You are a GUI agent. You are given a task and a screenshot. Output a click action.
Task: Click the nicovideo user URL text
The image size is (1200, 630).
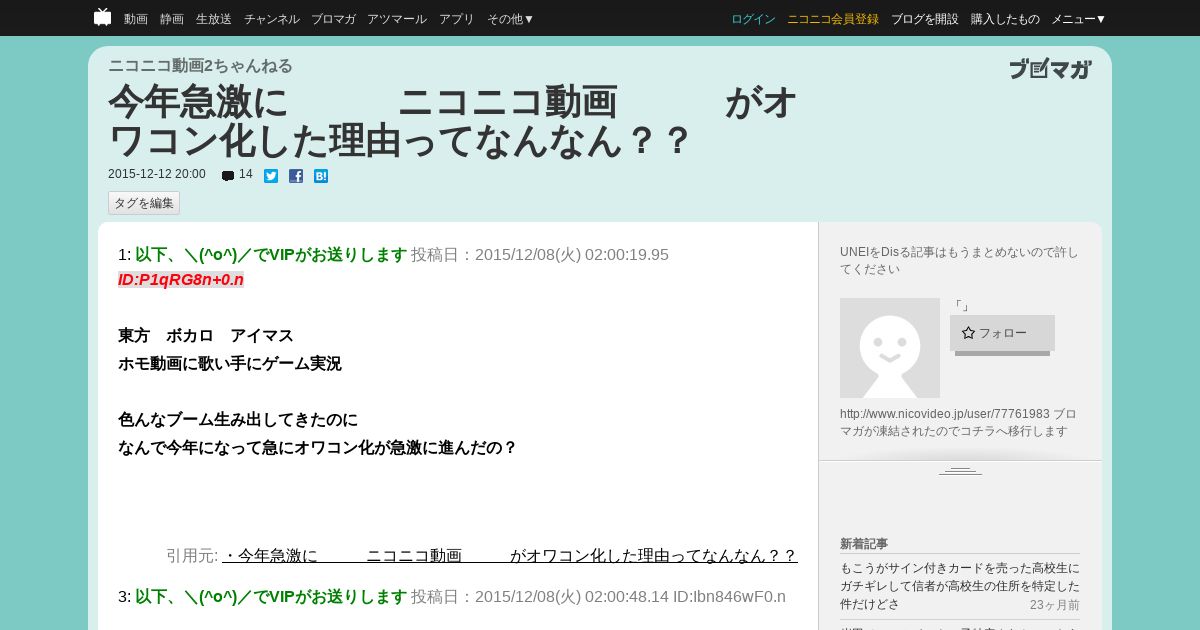tap(945, 414)
